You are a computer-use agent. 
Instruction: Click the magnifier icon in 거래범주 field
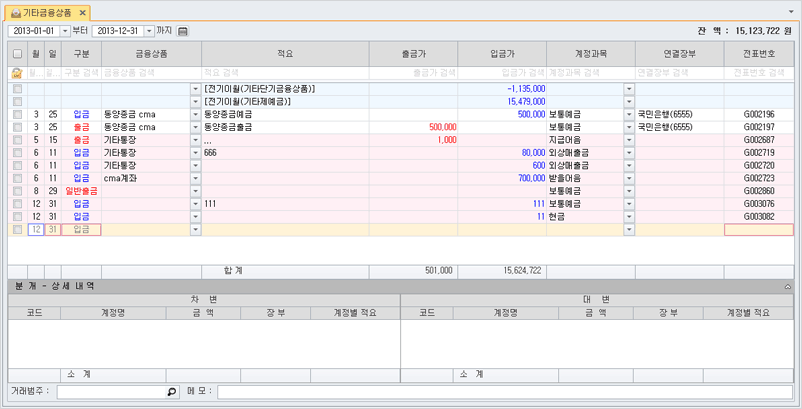tap(172, 392)
